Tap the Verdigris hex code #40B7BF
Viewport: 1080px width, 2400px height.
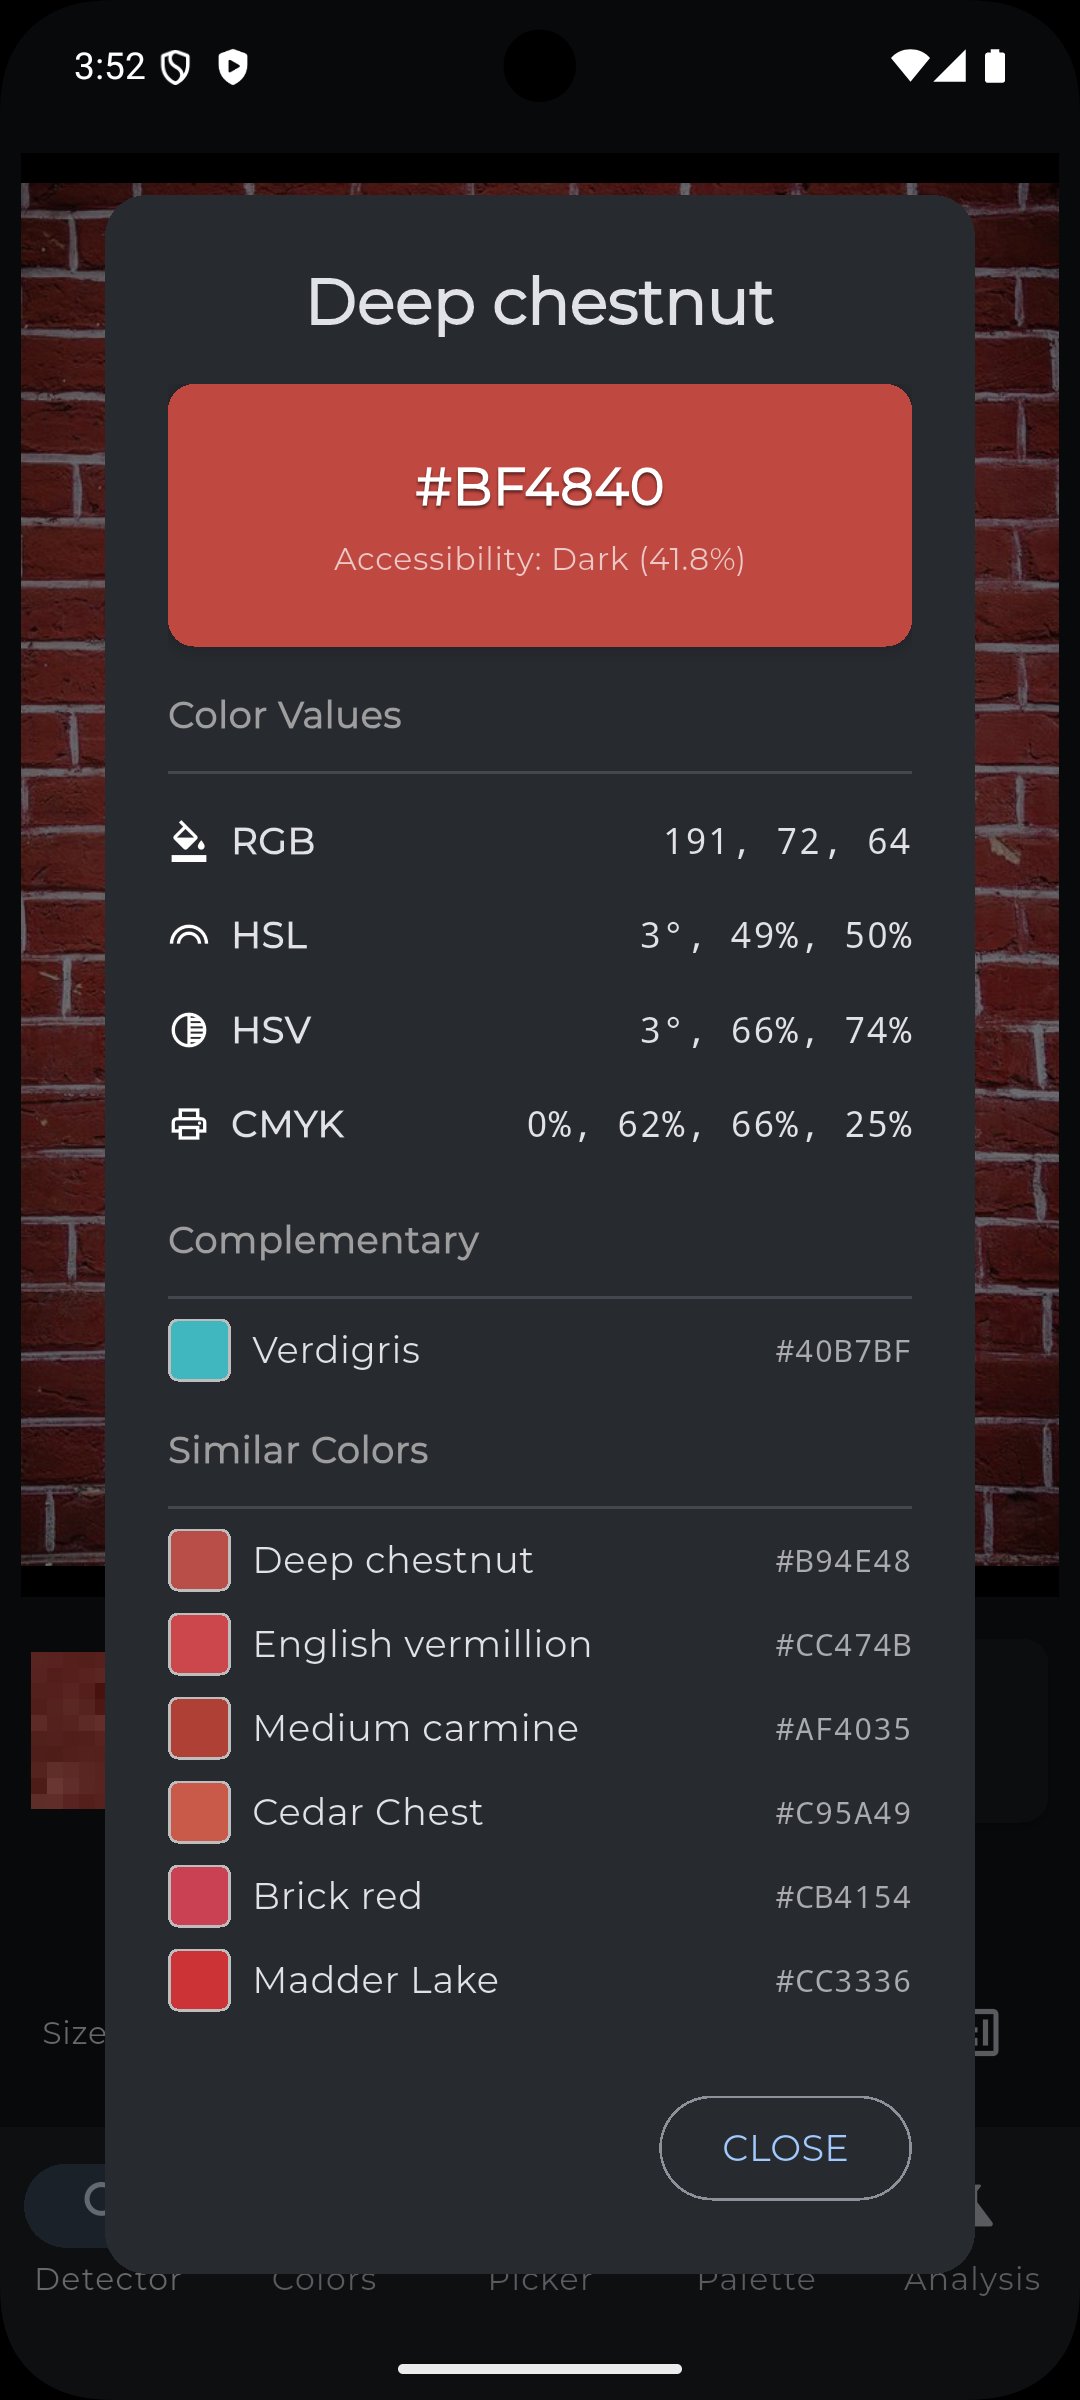(x=843, y=1352)
